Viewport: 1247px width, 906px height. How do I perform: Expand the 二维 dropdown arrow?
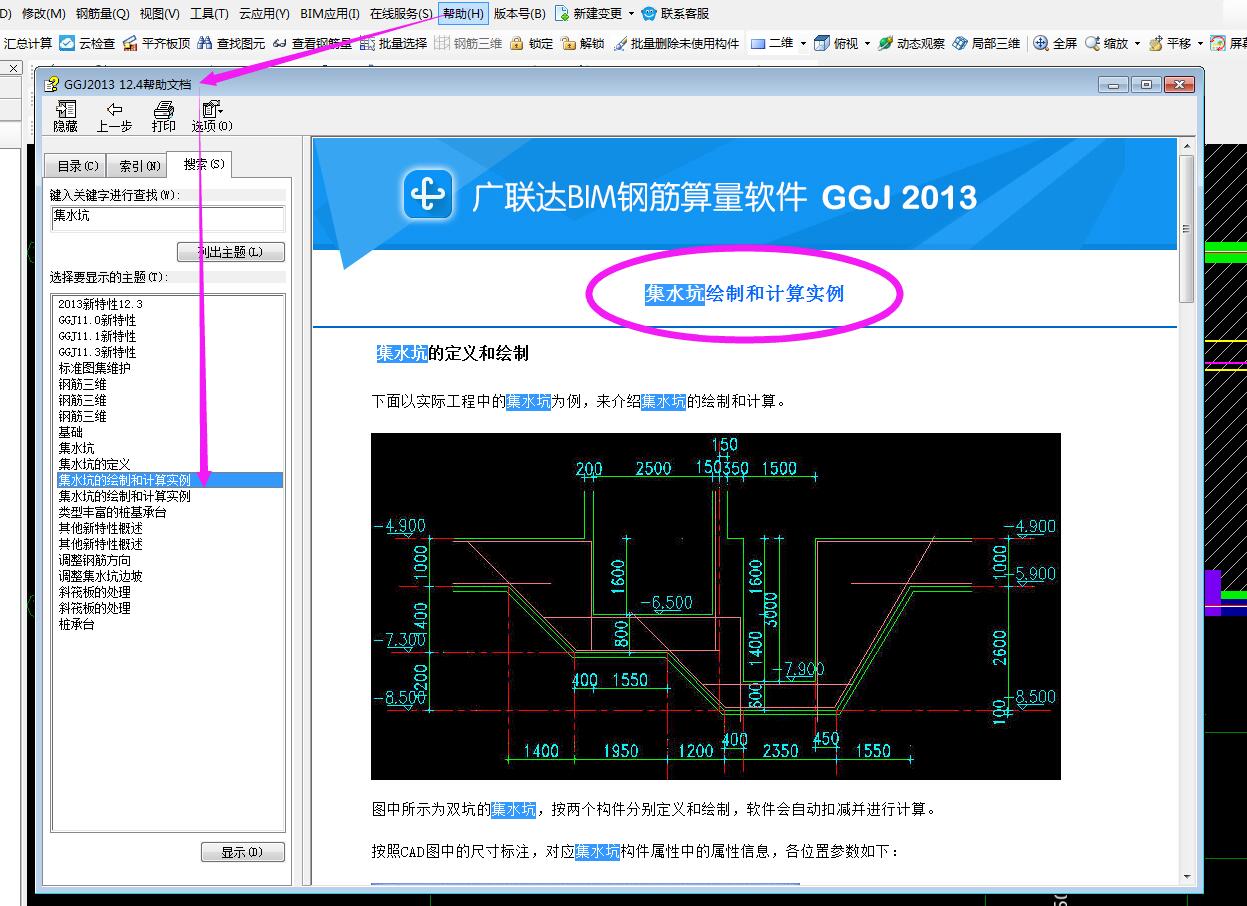coord(803,43)
